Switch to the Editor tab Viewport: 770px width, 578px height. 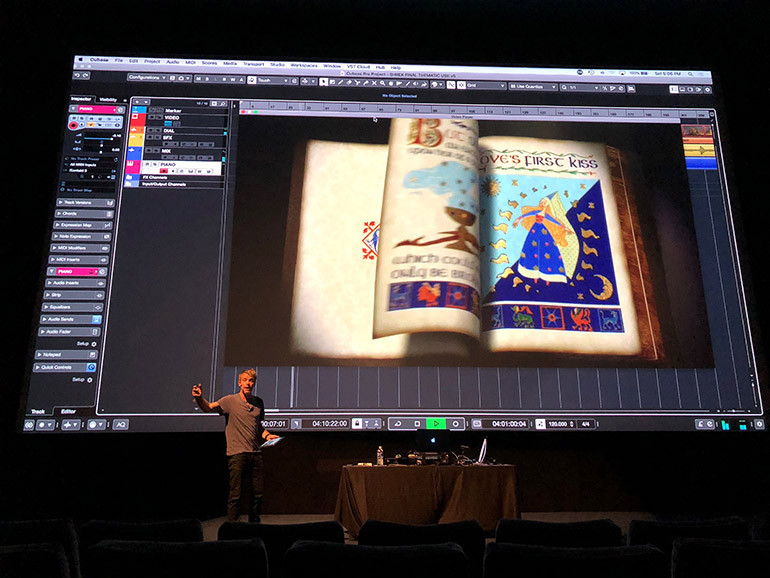tap(68, 411)
